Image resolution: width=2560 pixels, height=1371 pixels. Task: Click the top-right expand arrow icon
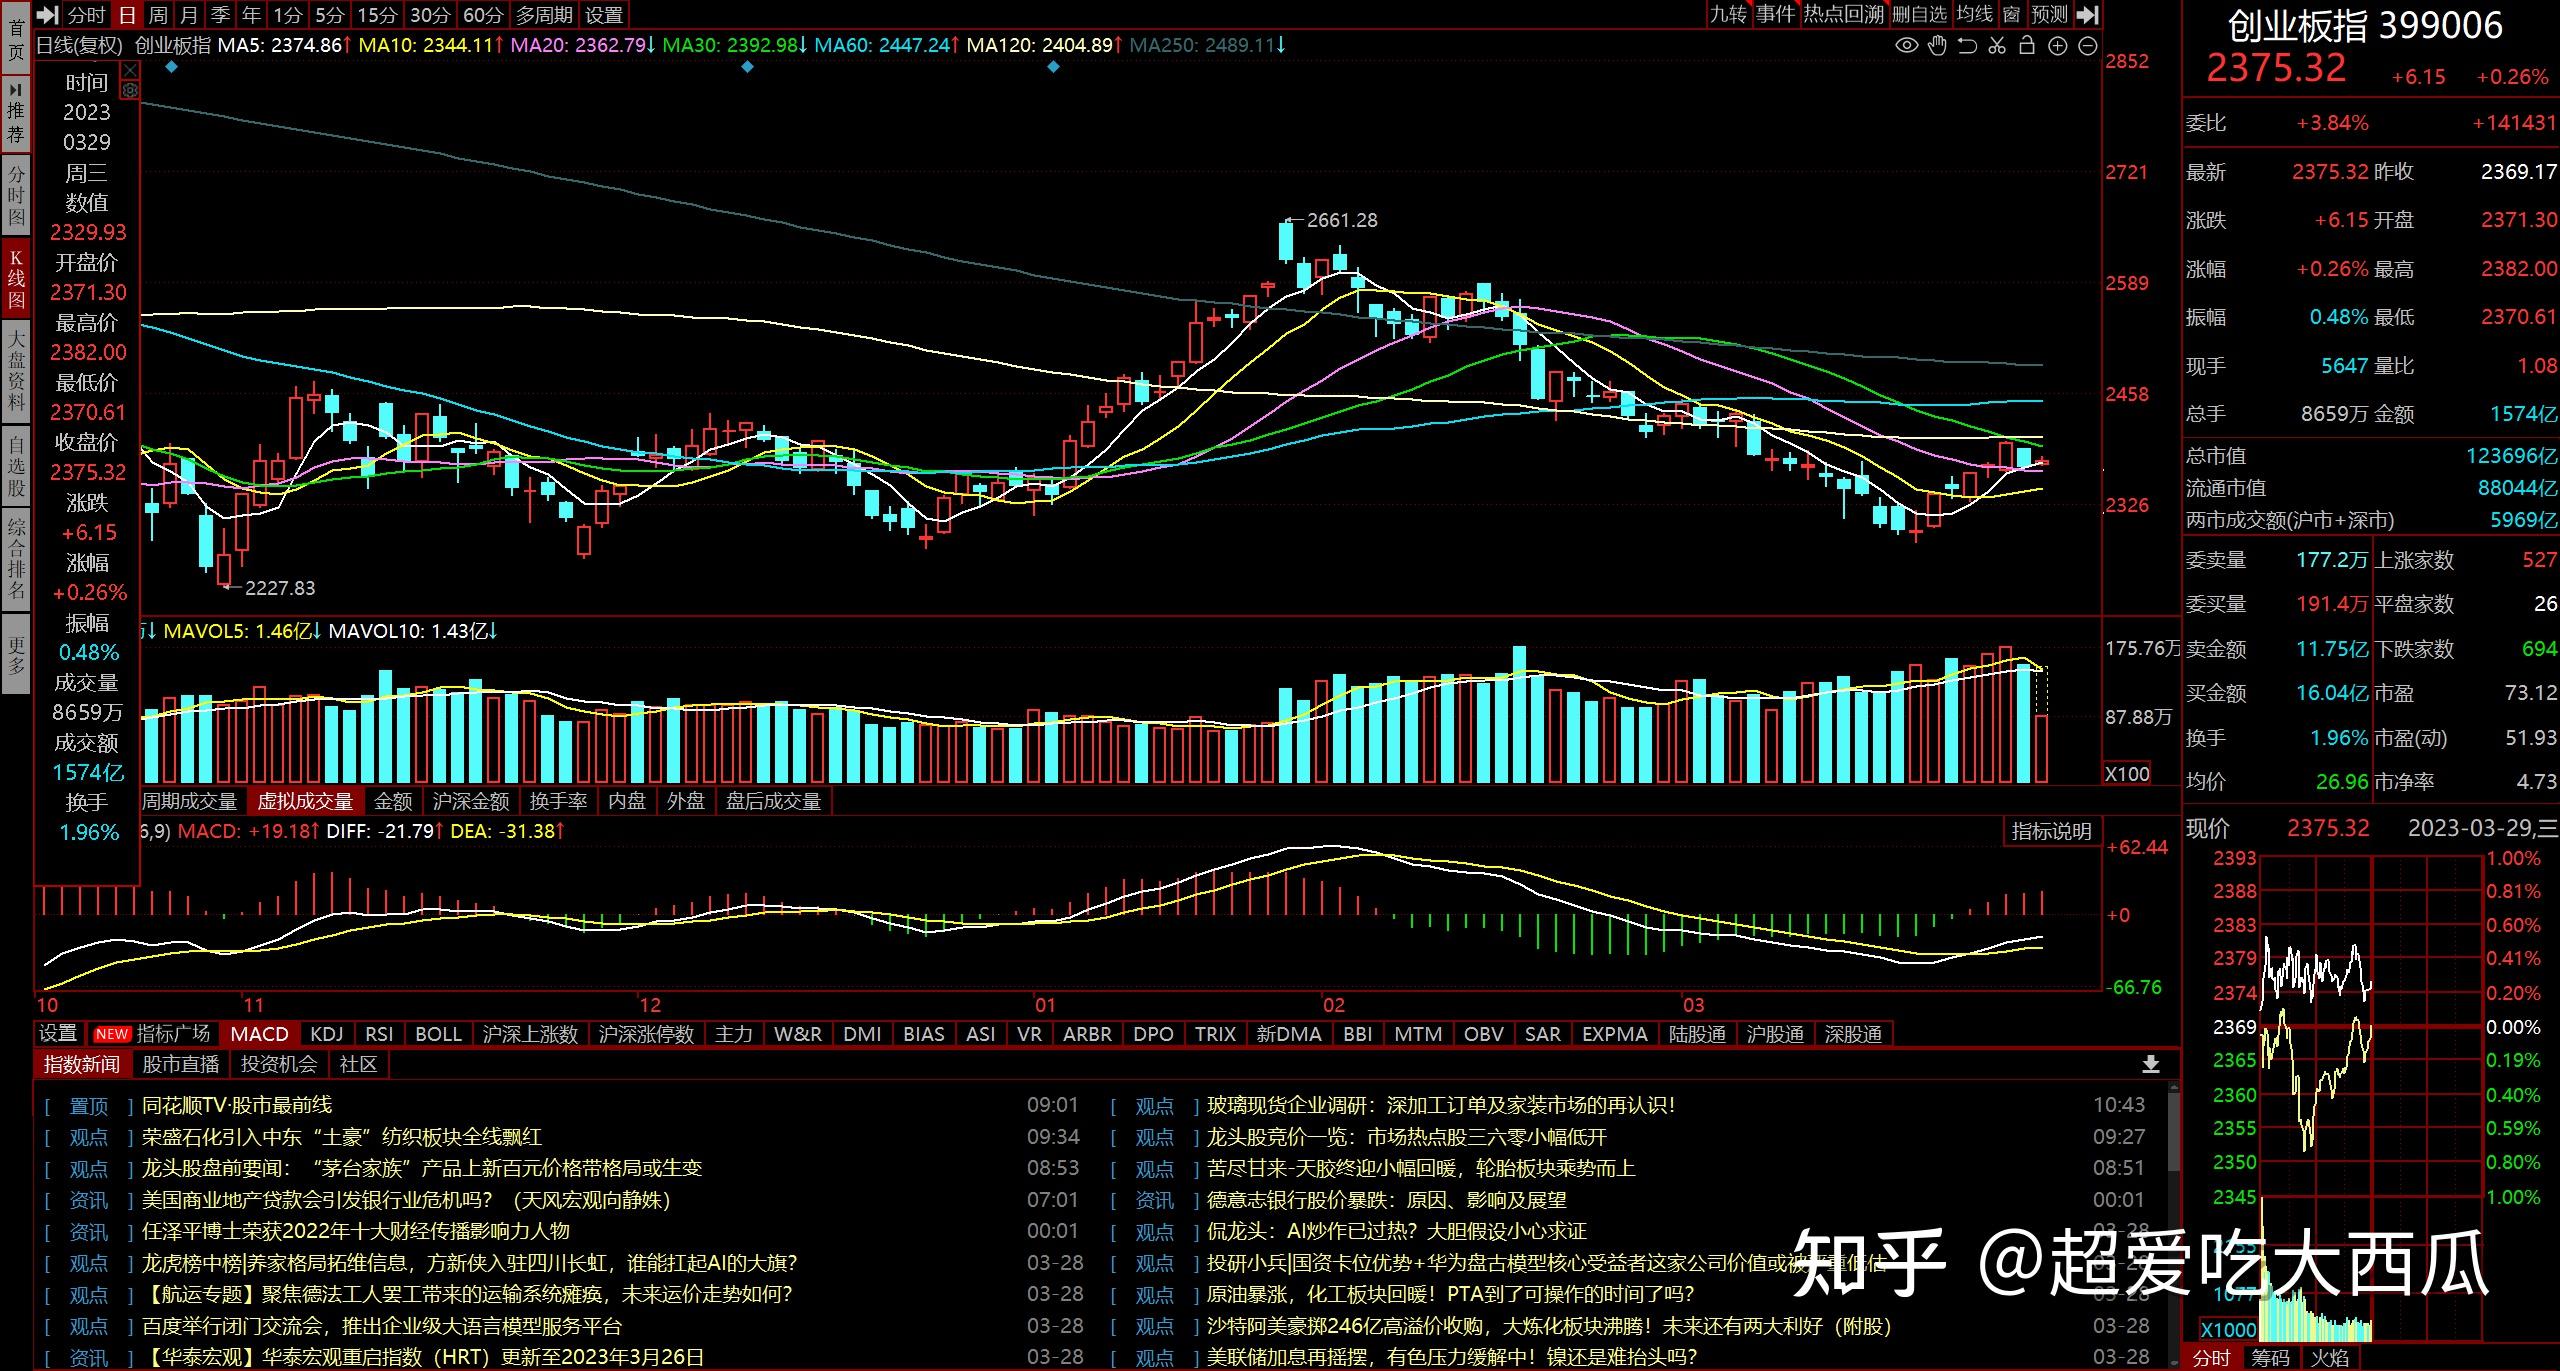pos(2086,15)
